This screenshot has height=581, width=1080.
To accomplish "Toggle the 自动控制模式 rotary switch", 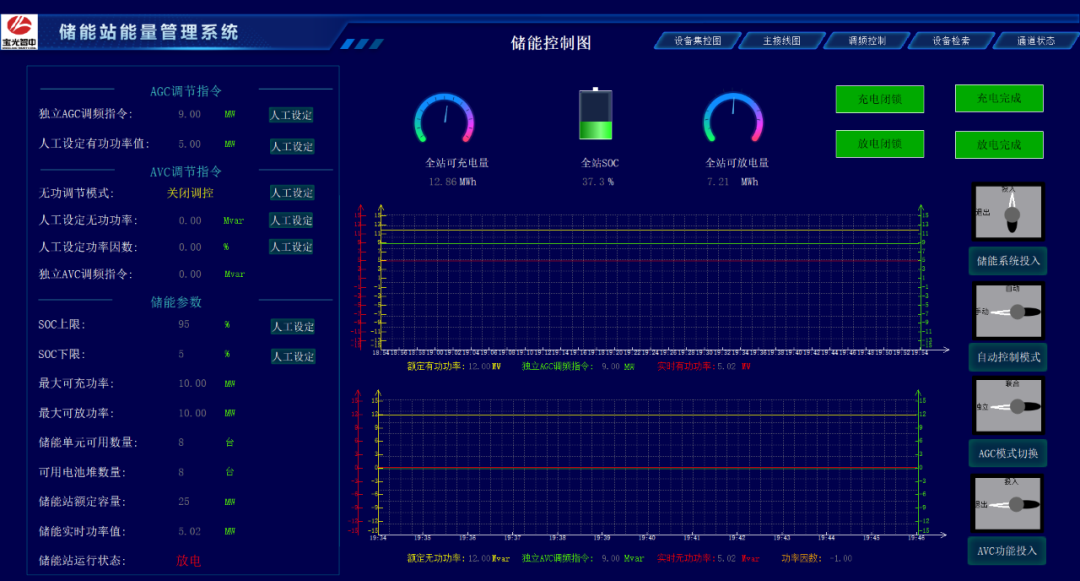I will (1008, 312).
